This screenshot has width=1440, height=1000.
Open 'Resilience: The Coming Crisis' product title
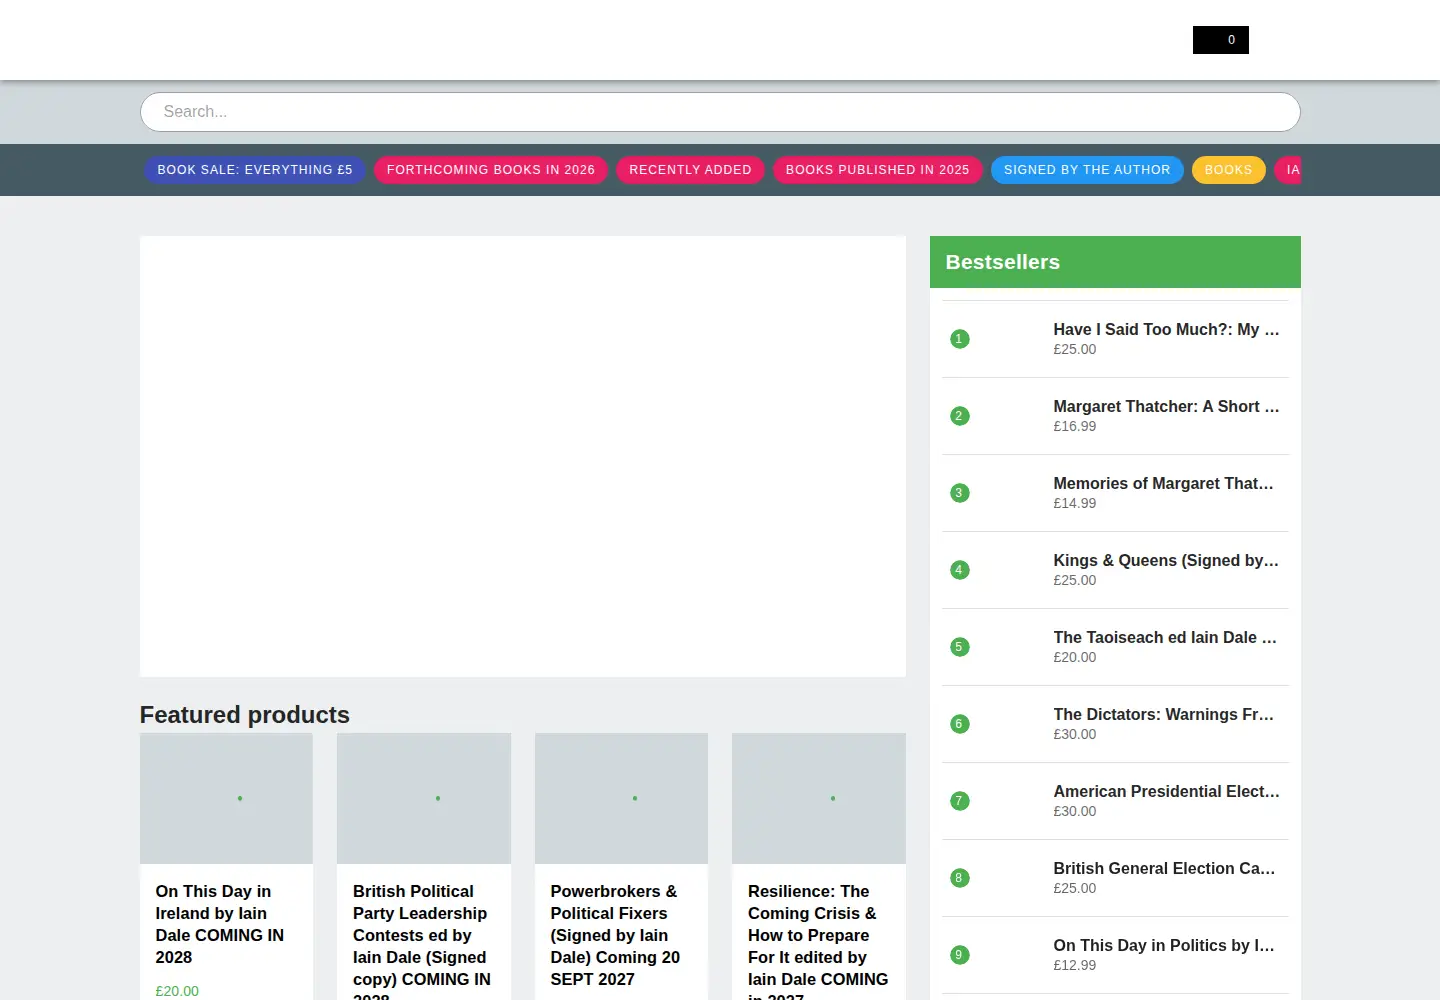818,940
